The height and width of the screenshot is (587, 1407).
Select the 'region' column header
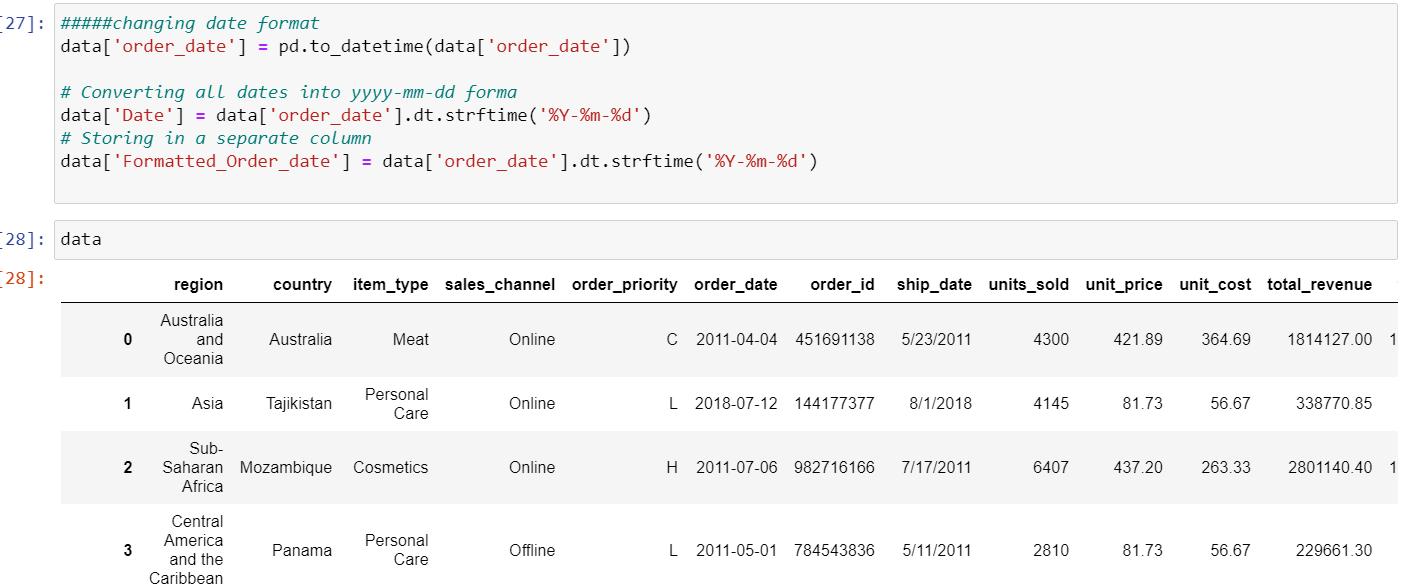[198, 285]
